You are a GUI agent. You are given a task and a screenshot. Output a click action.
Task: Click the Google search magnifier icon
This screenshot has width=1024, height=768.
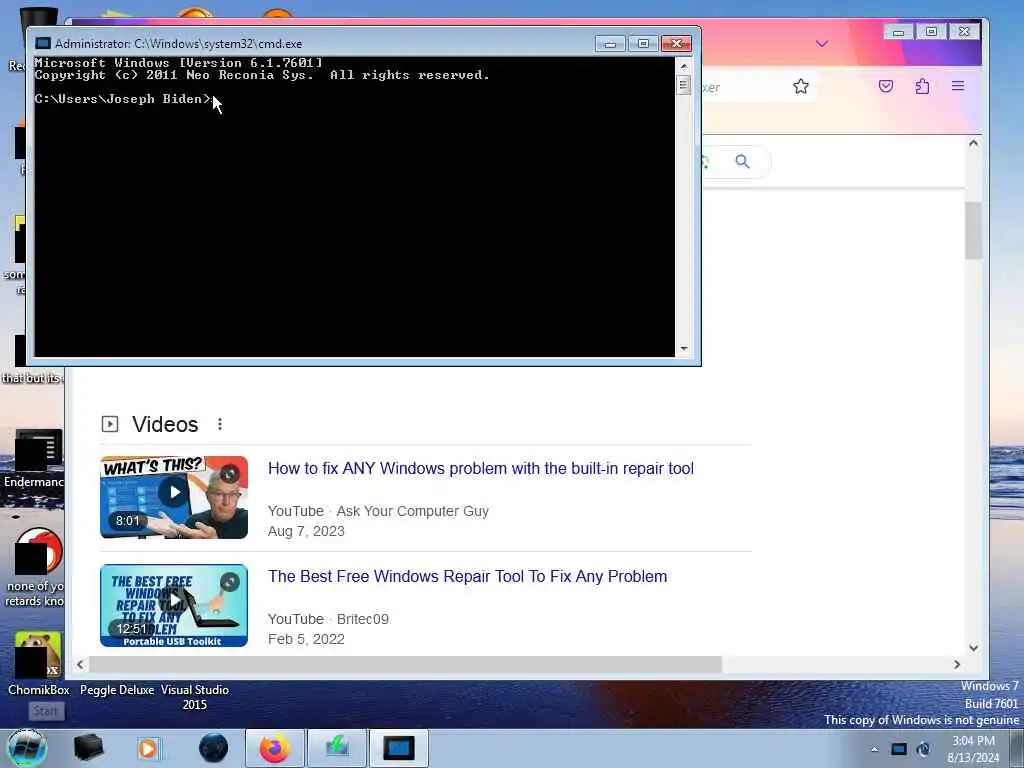[743, 161]
